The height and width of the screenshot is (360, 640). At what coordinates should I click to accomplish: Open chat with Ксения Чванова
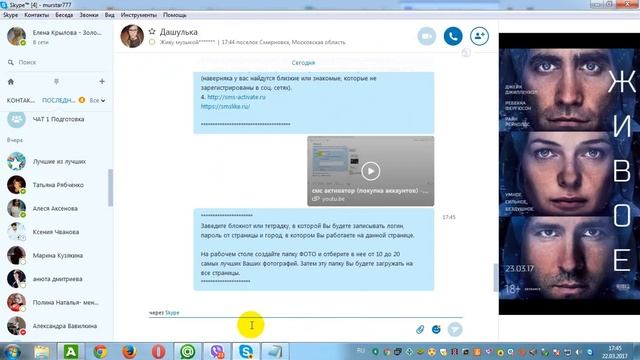[x=56, y=232]
